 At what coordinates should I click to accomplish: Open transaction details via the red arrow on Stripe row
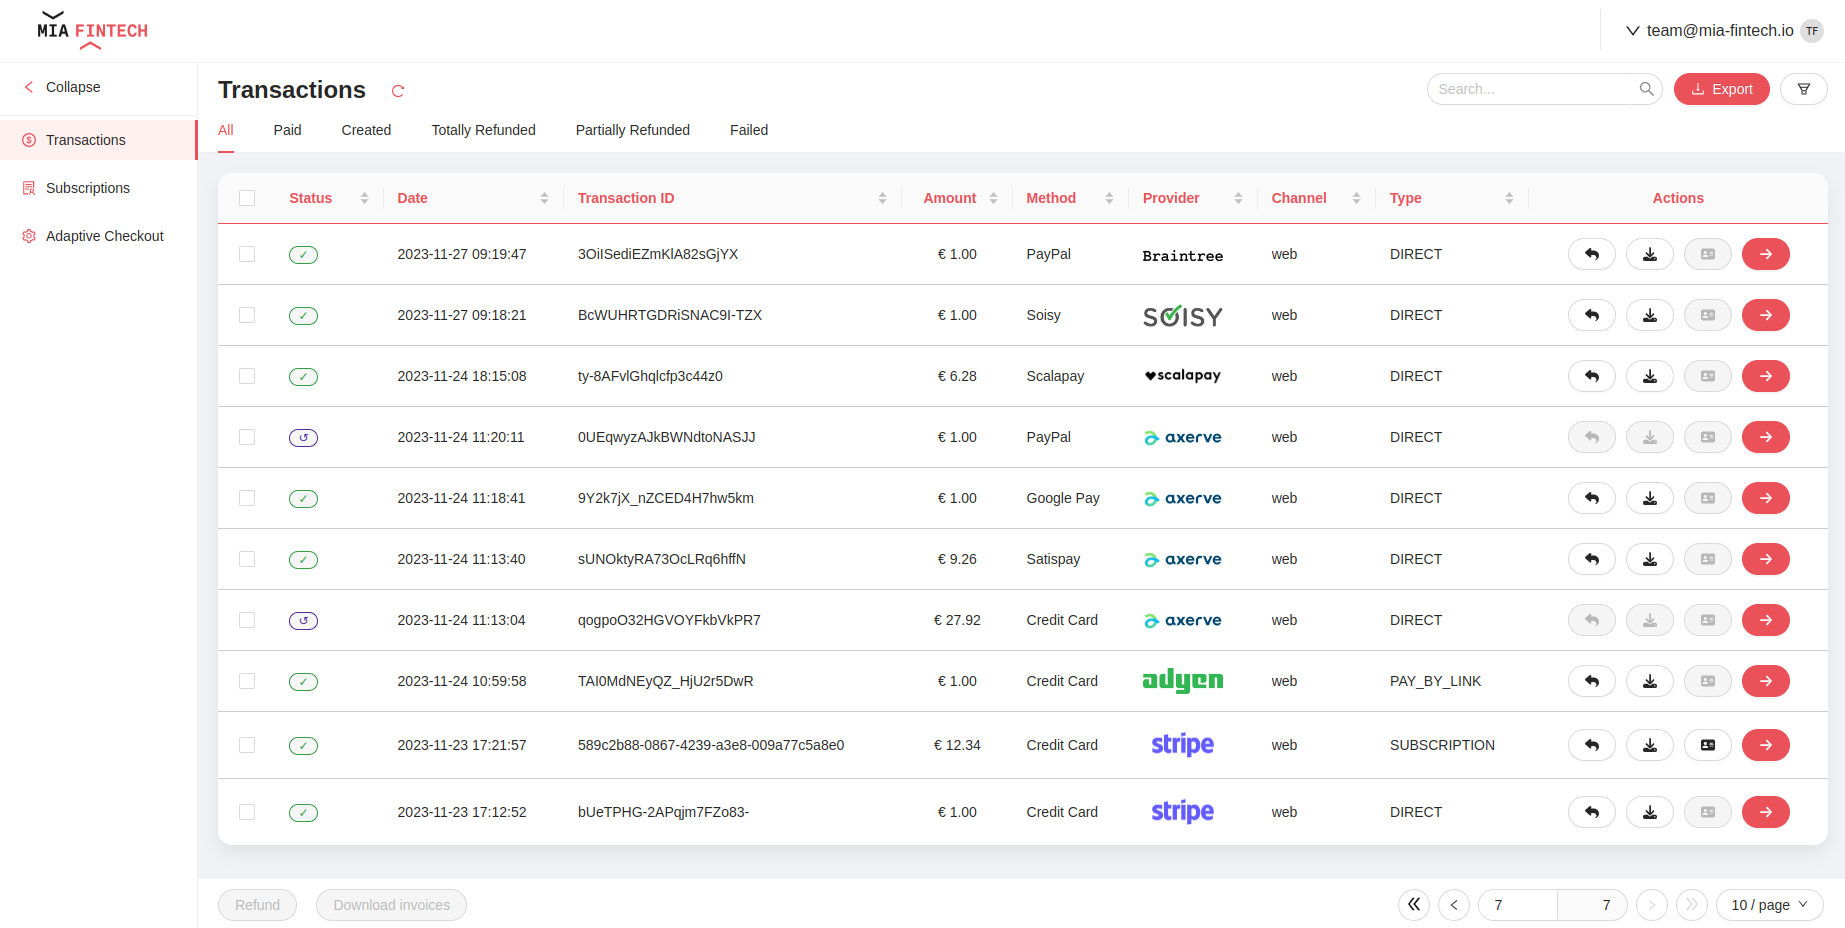coord(1766,745)
